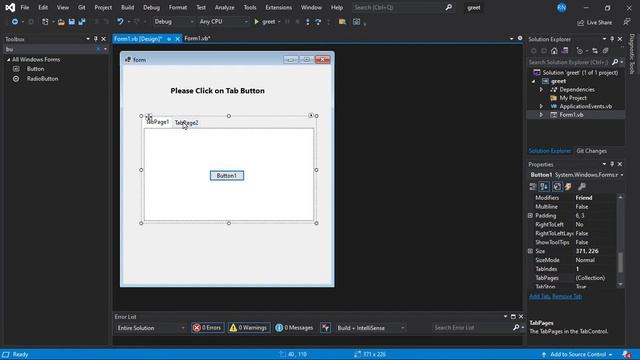Screen dimensions: 640x360
Task: Click the New Project toolbar icon
Action: [x=45, y=22]
